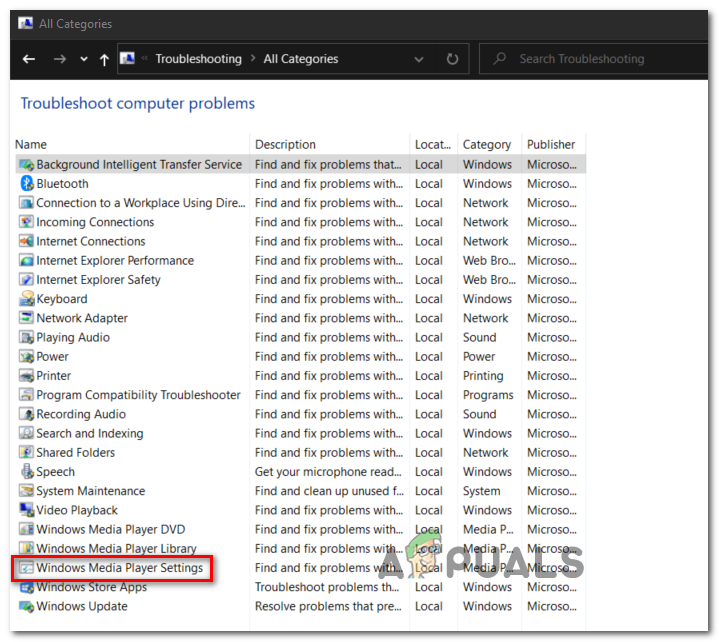Click the Network Adapter icon
This screenshot has width=719, height=642.
coord(27,318)
